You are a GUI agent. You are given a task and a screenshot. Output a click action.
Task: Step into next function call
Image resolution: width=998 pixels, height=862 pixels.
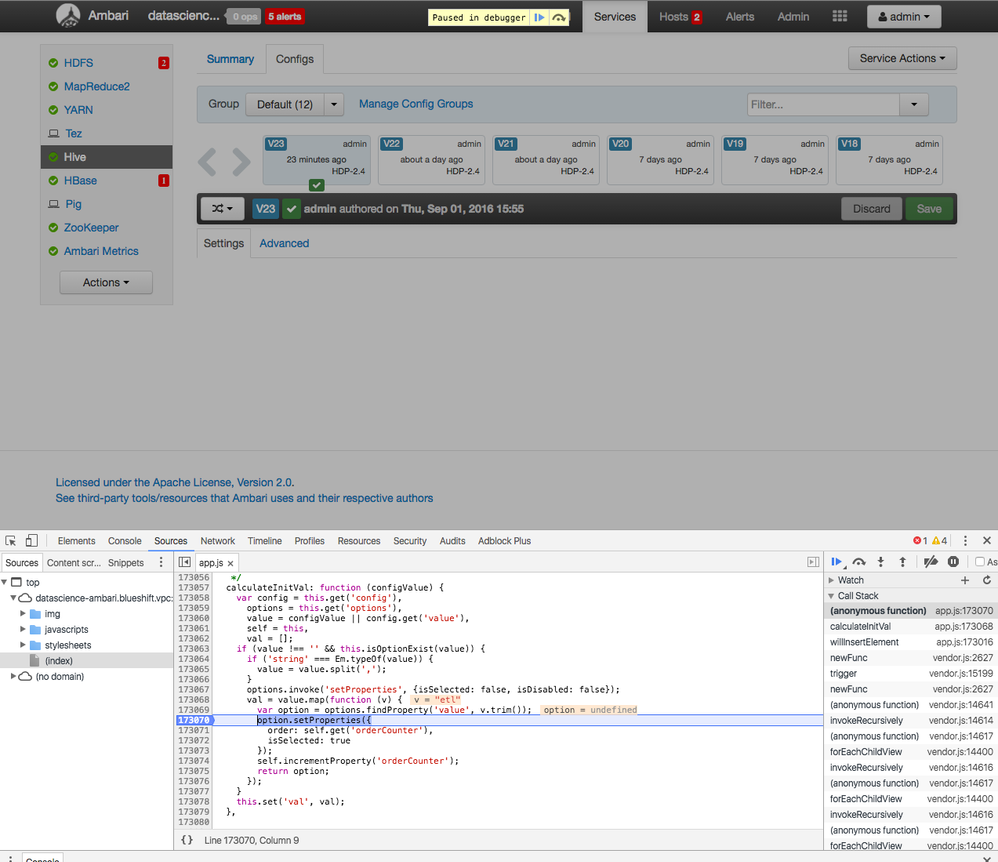(881, 562)
